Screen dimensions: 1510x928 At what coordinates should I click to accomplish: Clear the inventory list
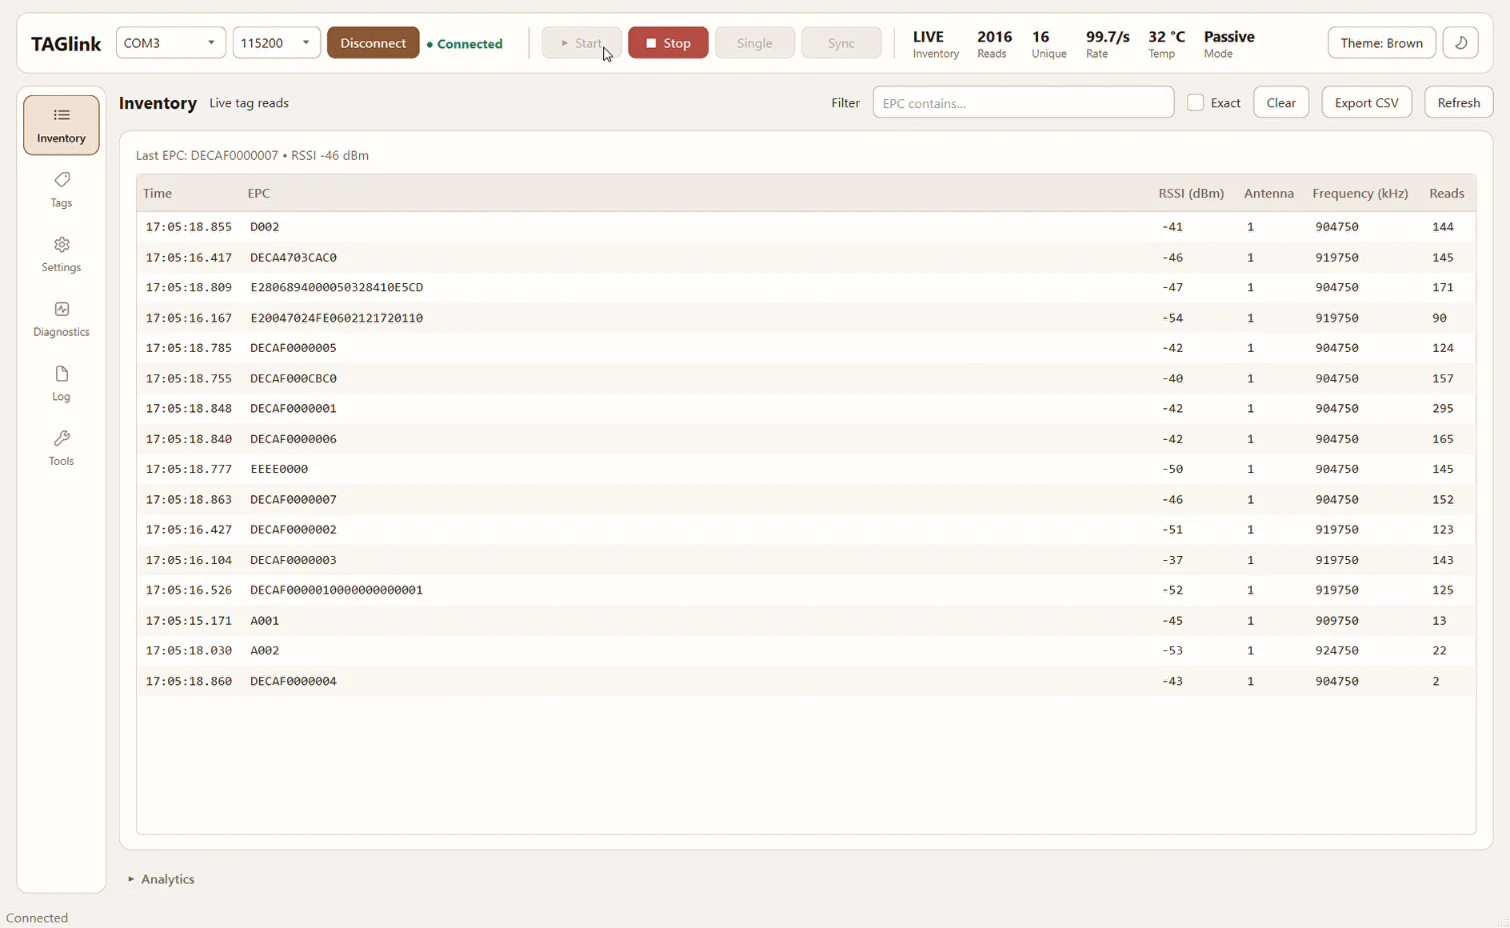coord(1281,102)
